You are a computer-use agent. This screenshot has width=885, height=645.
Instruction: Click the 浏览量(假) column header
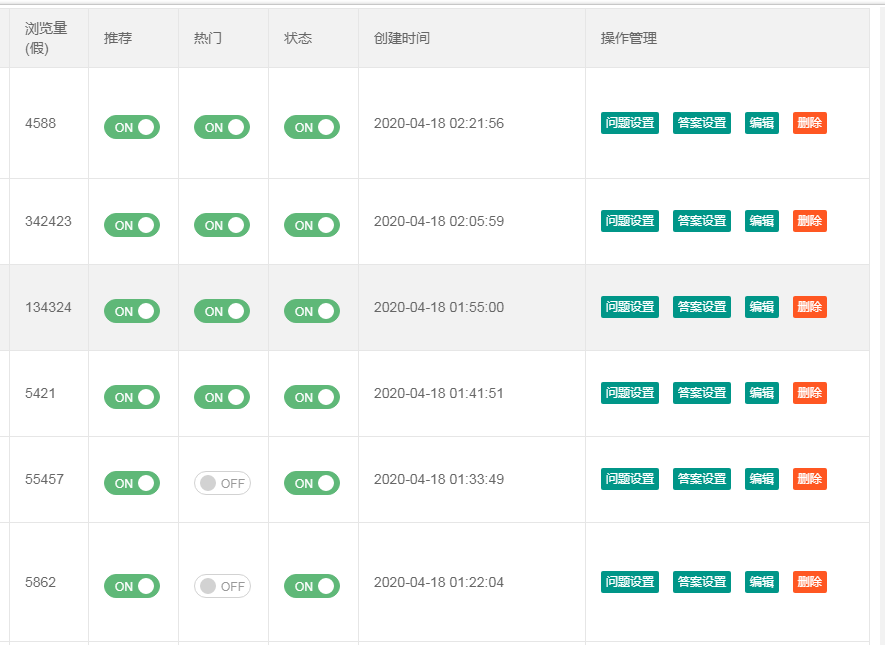(x=46, y=38)
